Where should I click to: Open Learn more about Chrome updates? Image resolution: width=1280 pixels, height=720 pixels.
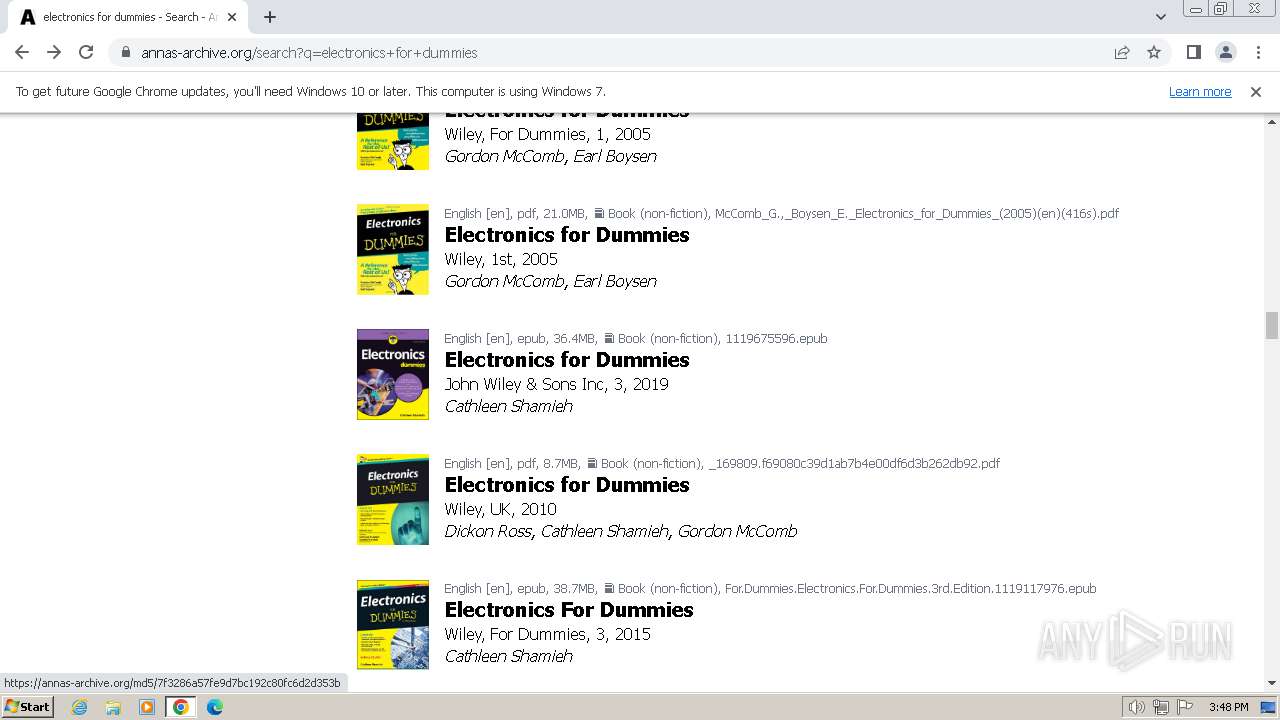(1200, 91)
